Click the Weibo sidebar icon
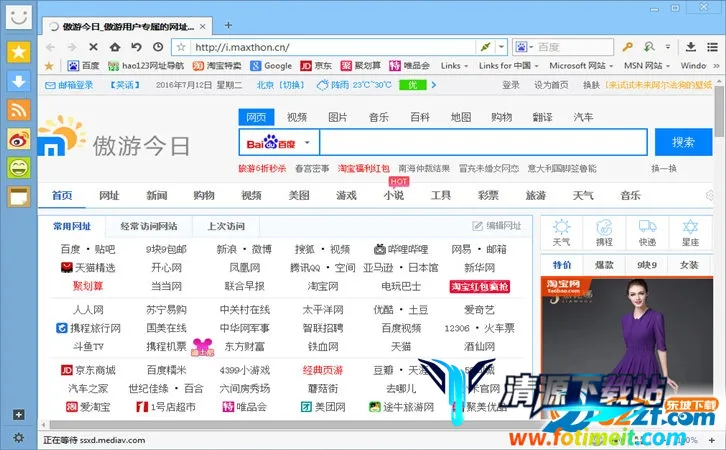 pyautogui.click(x=19, y=139)
